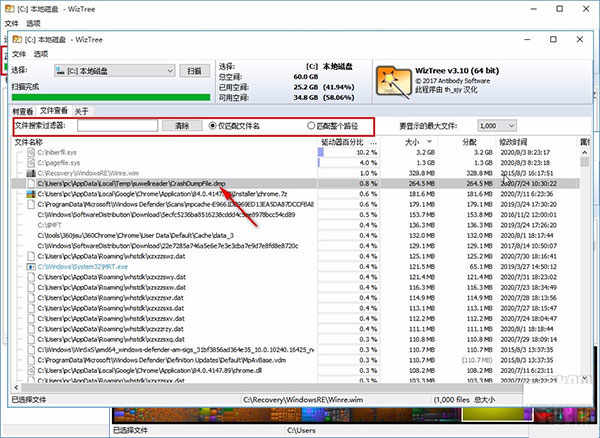The height and width of the screenshot is (438, 600).
Task: Click the sort arrow on the 大小 column header
Action: [429, 142]
